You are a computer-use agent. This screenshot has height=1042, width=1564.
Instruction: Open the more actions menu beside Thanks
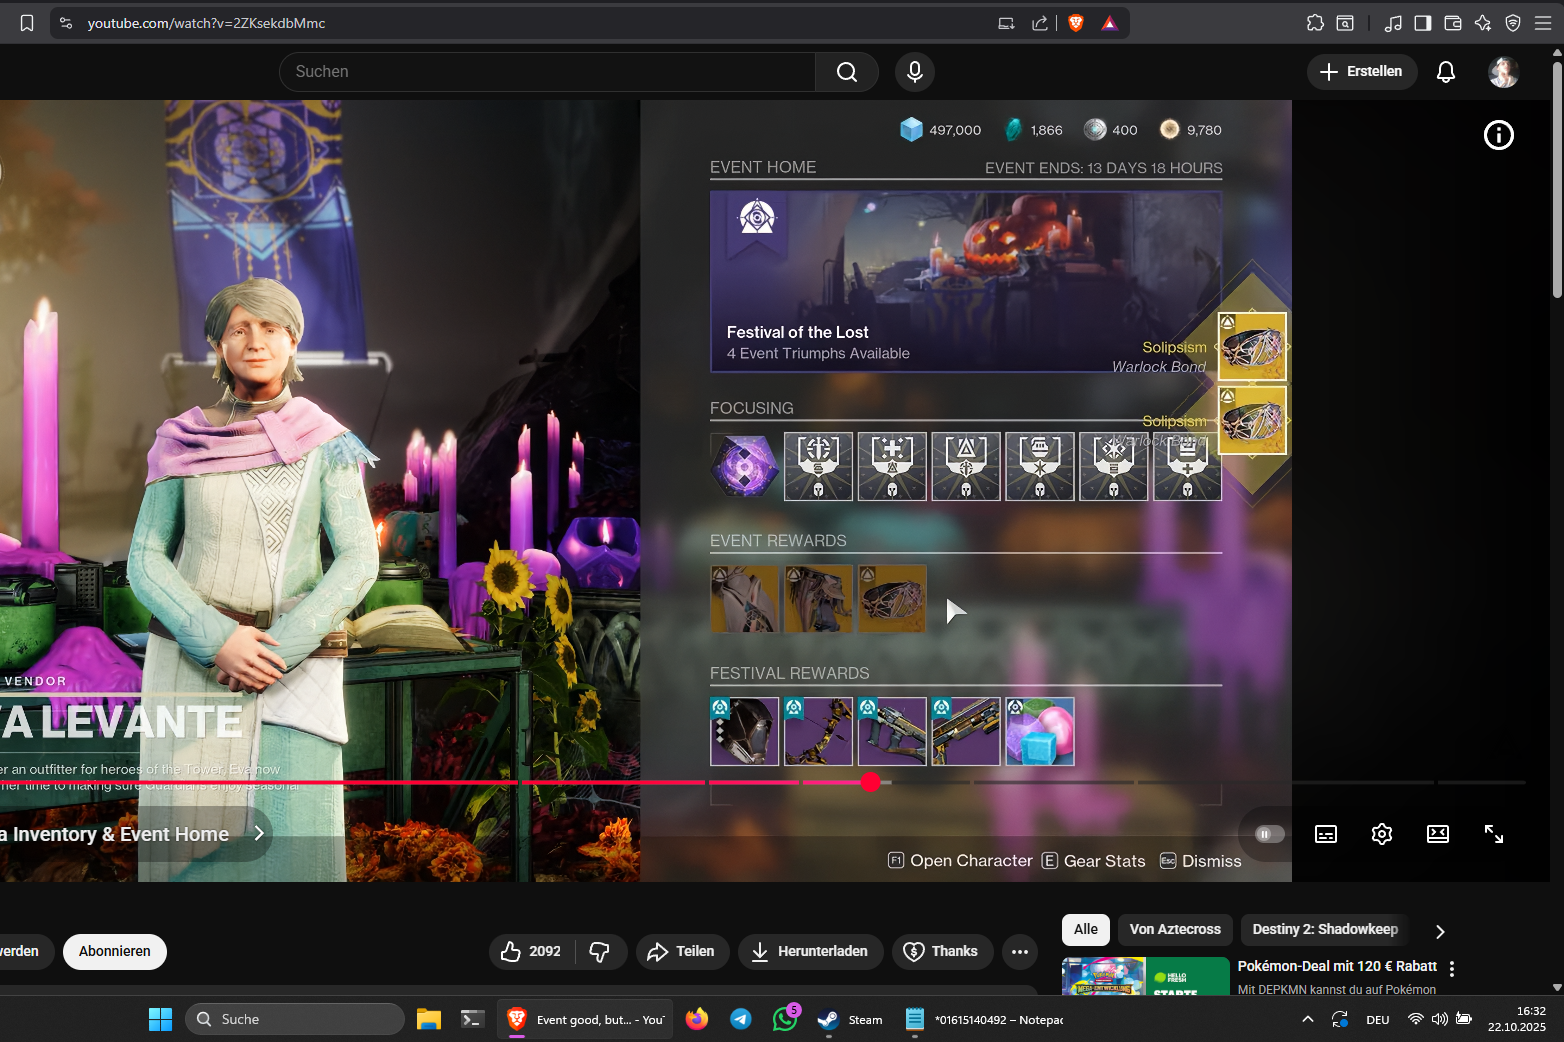[1019, 951]
